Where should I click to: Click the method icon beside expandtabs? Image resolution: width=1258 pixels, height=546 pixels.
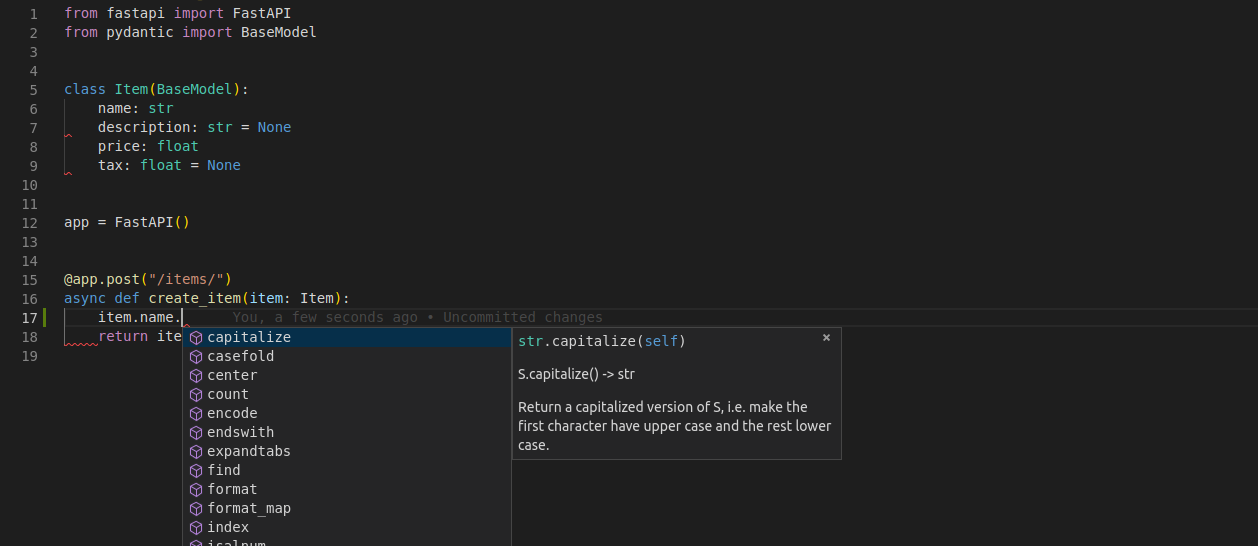(196, 452)
